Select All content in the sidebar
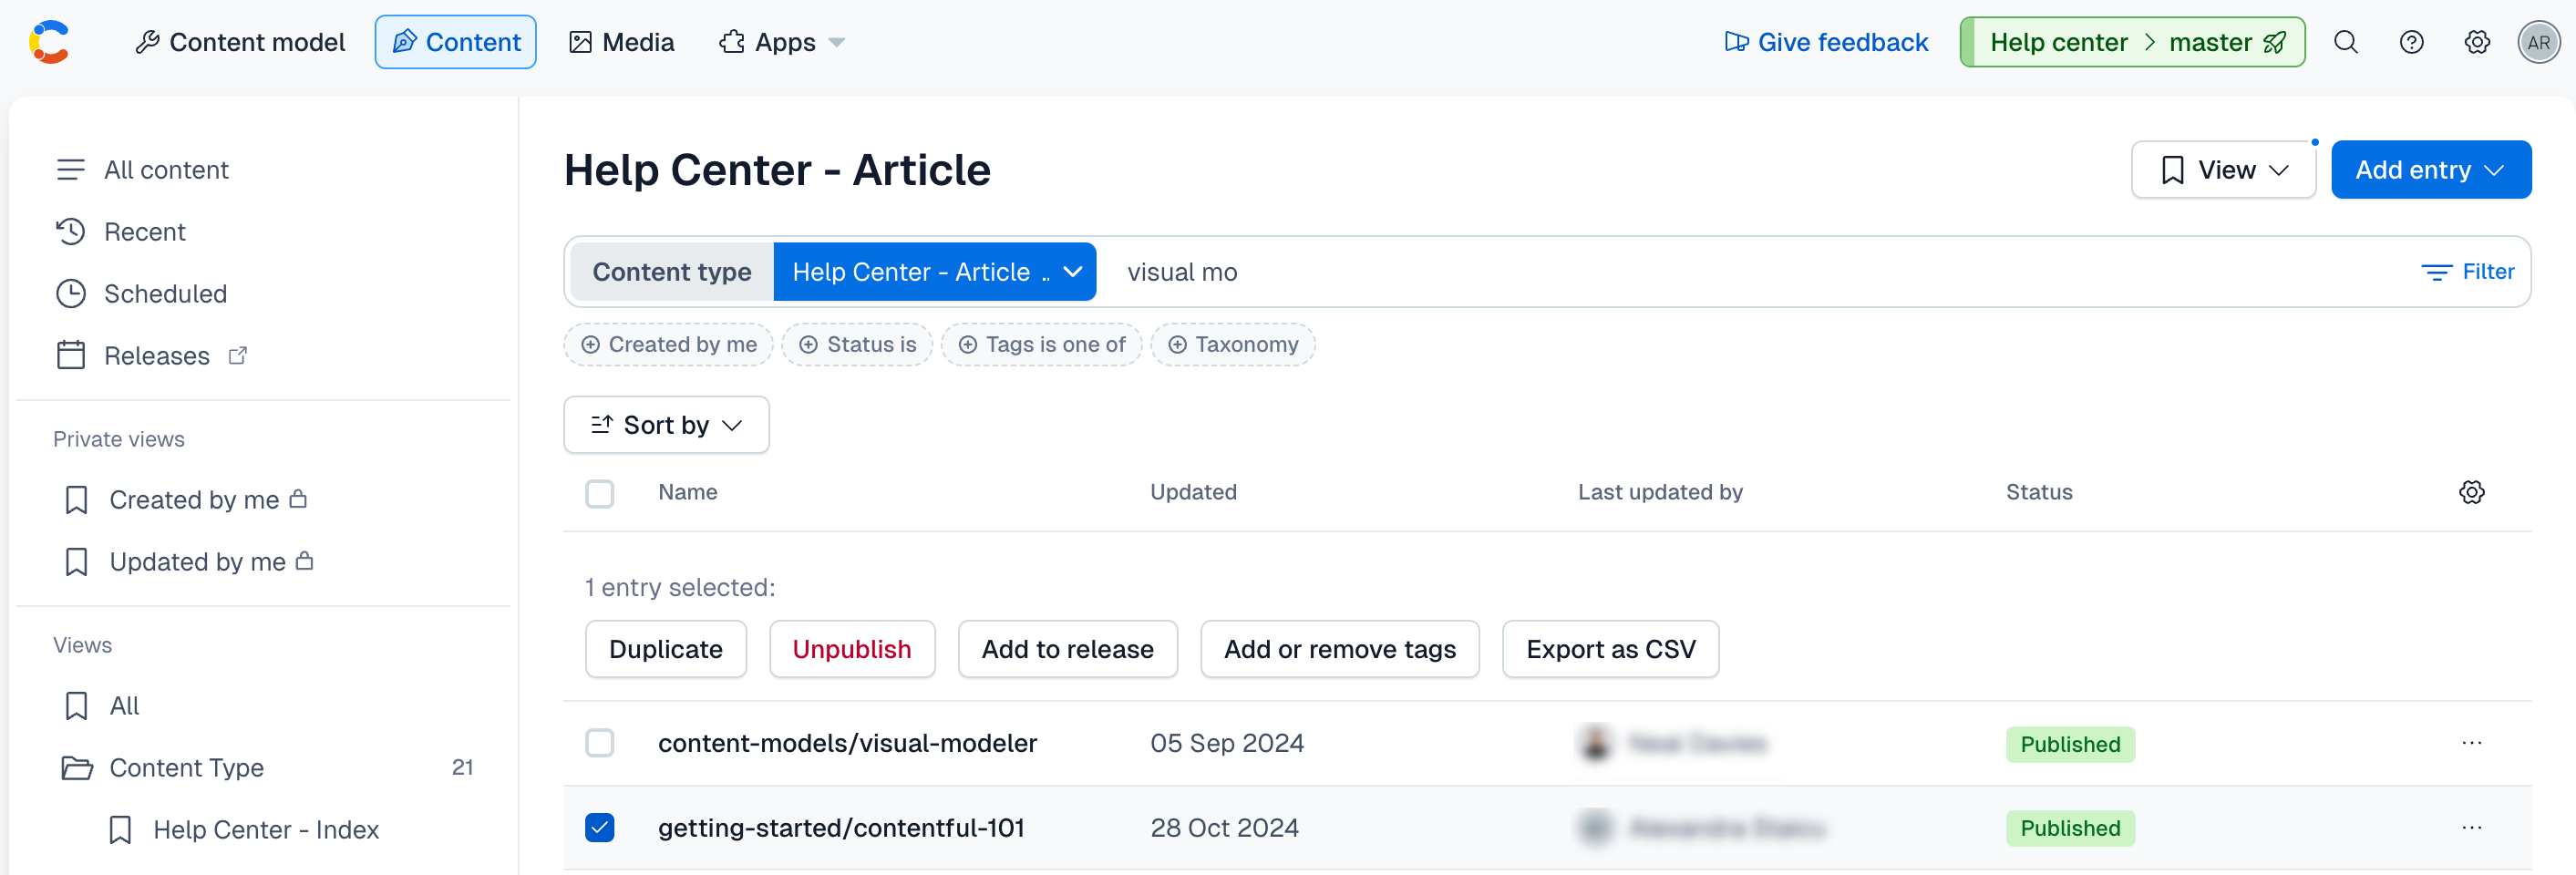The image size is (2576, 875). point(166,170)
